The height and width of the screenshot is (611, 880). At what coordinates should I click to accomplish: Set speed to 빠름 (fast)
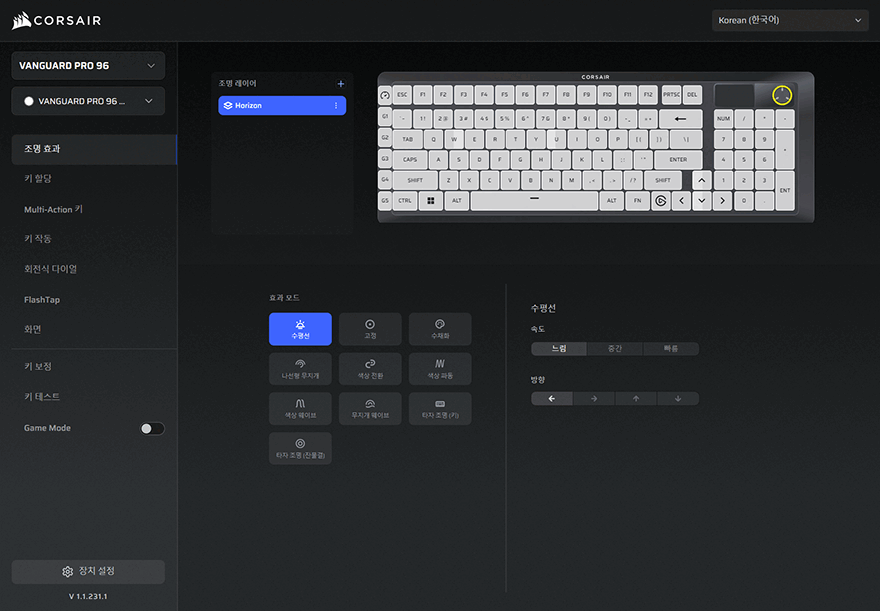(671, 348)
